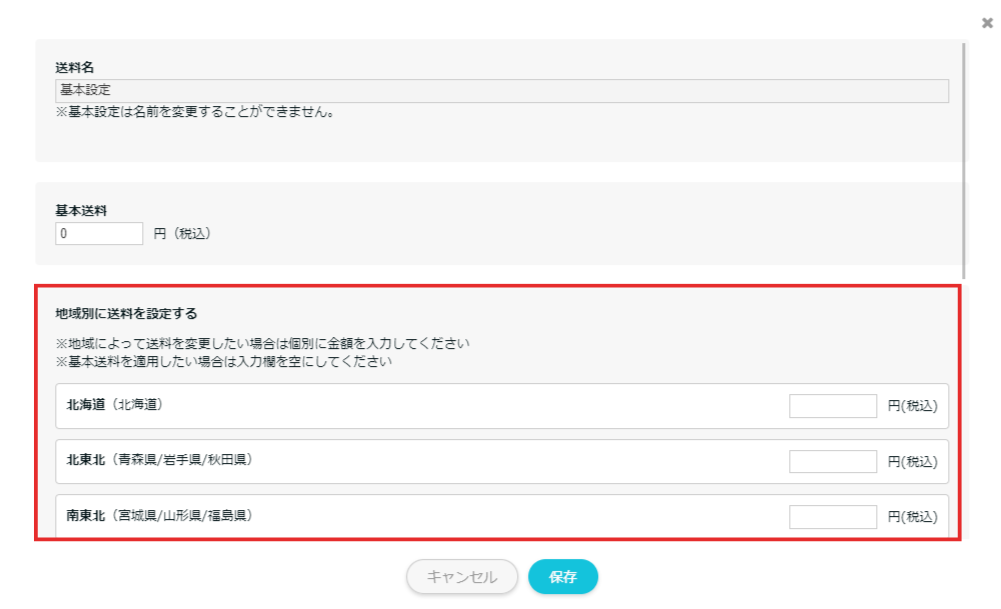1001x609 pixels.
Task: Click the 送料名 label
Action: pos(75,68)
